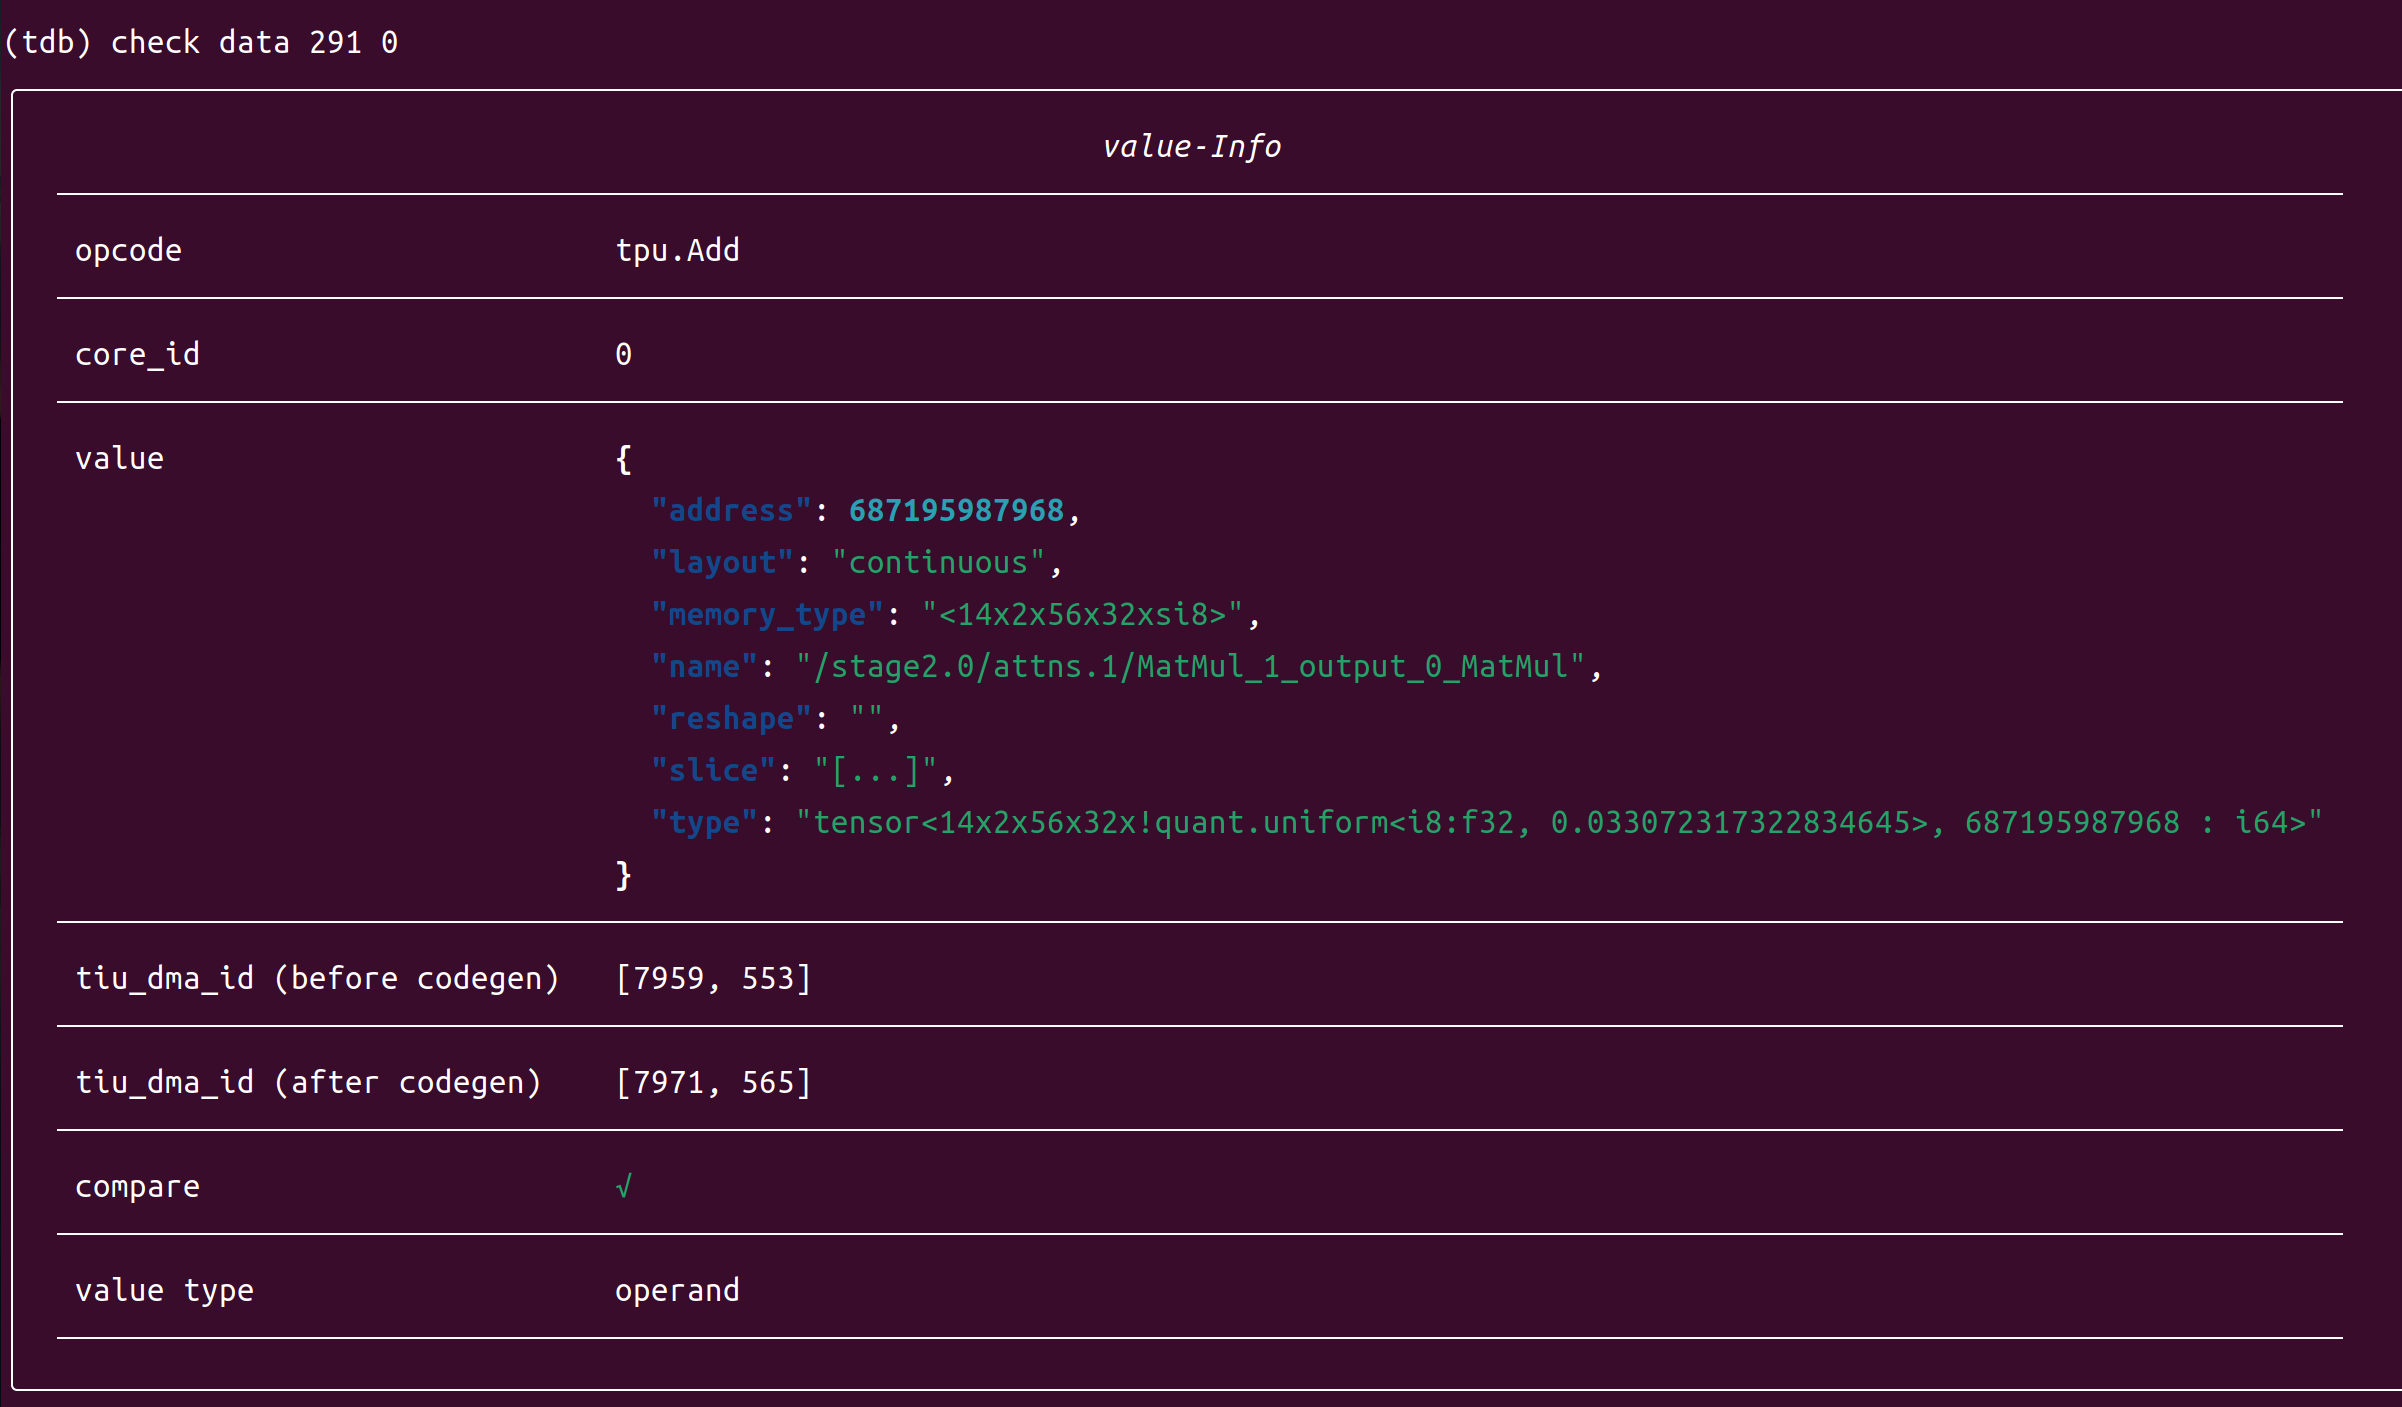Click the memory_type value <14x2x56x32xsi8>
Image resolution: width=2402 pixels, height=1407 pixels.
click(x=1087, y=613)
